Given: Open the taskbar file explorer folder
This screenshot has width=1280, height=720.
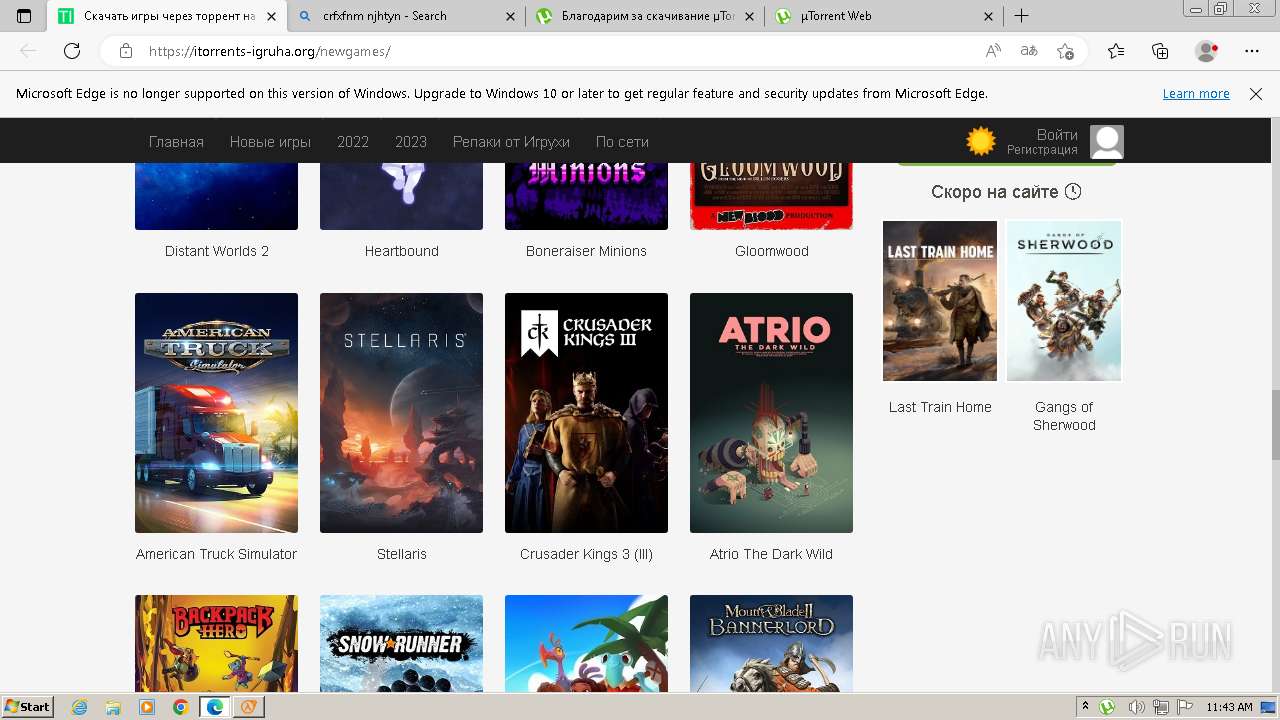Looking at the screenshot, I should pyautogui.click(x=113, y=707).
